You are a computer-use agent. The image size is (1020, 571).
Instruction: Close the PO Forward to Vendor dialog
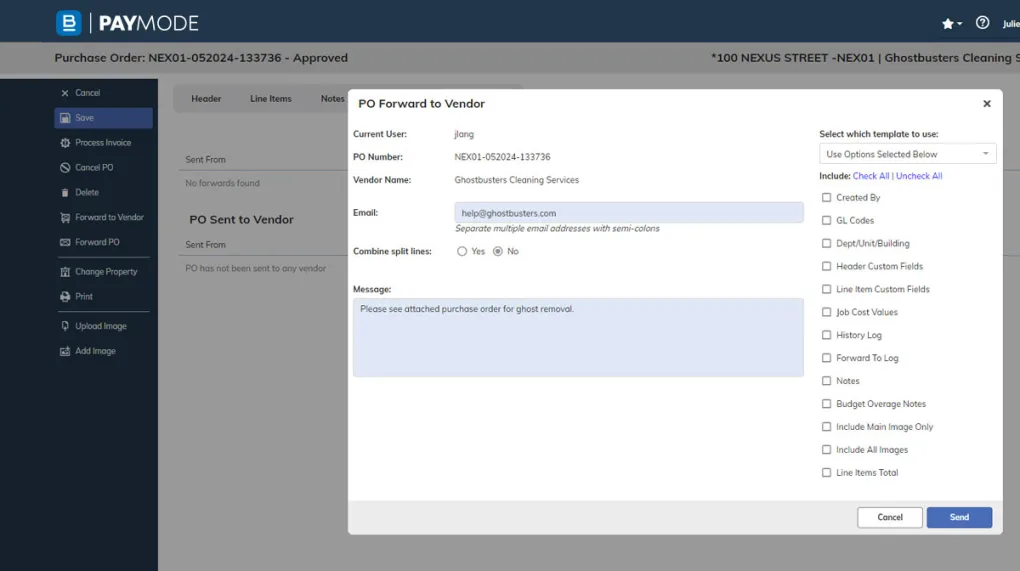(986, 104)
